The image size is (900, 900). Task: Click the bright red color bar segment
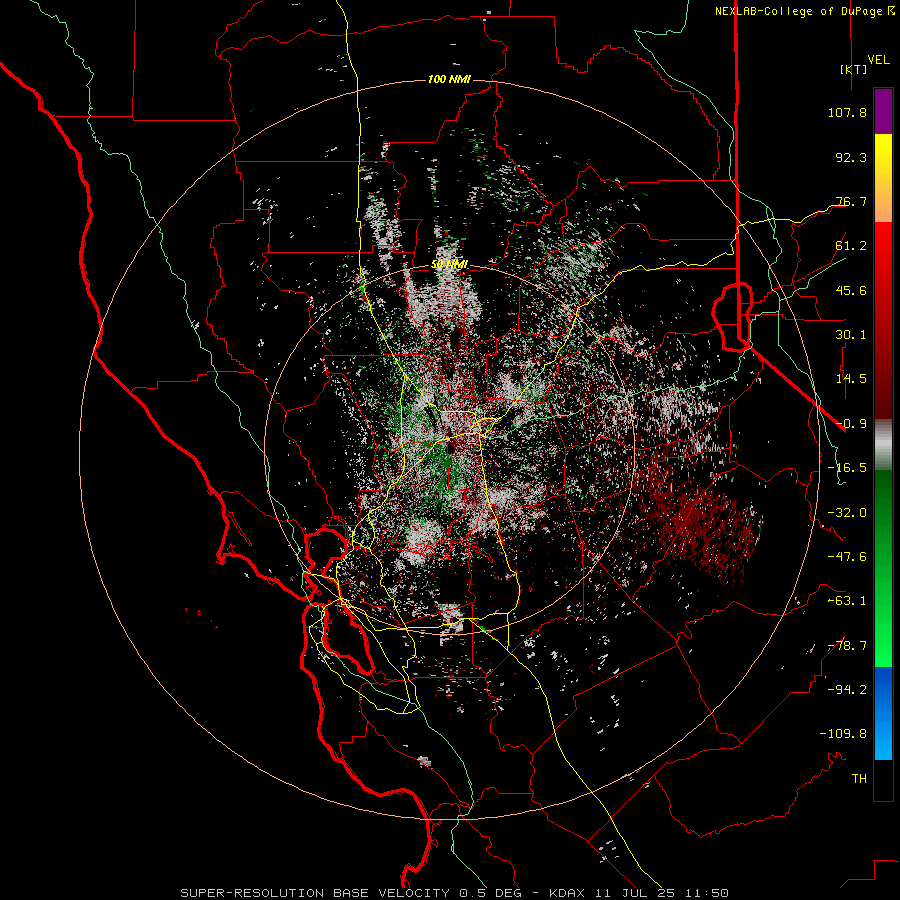tap(883, 244)
